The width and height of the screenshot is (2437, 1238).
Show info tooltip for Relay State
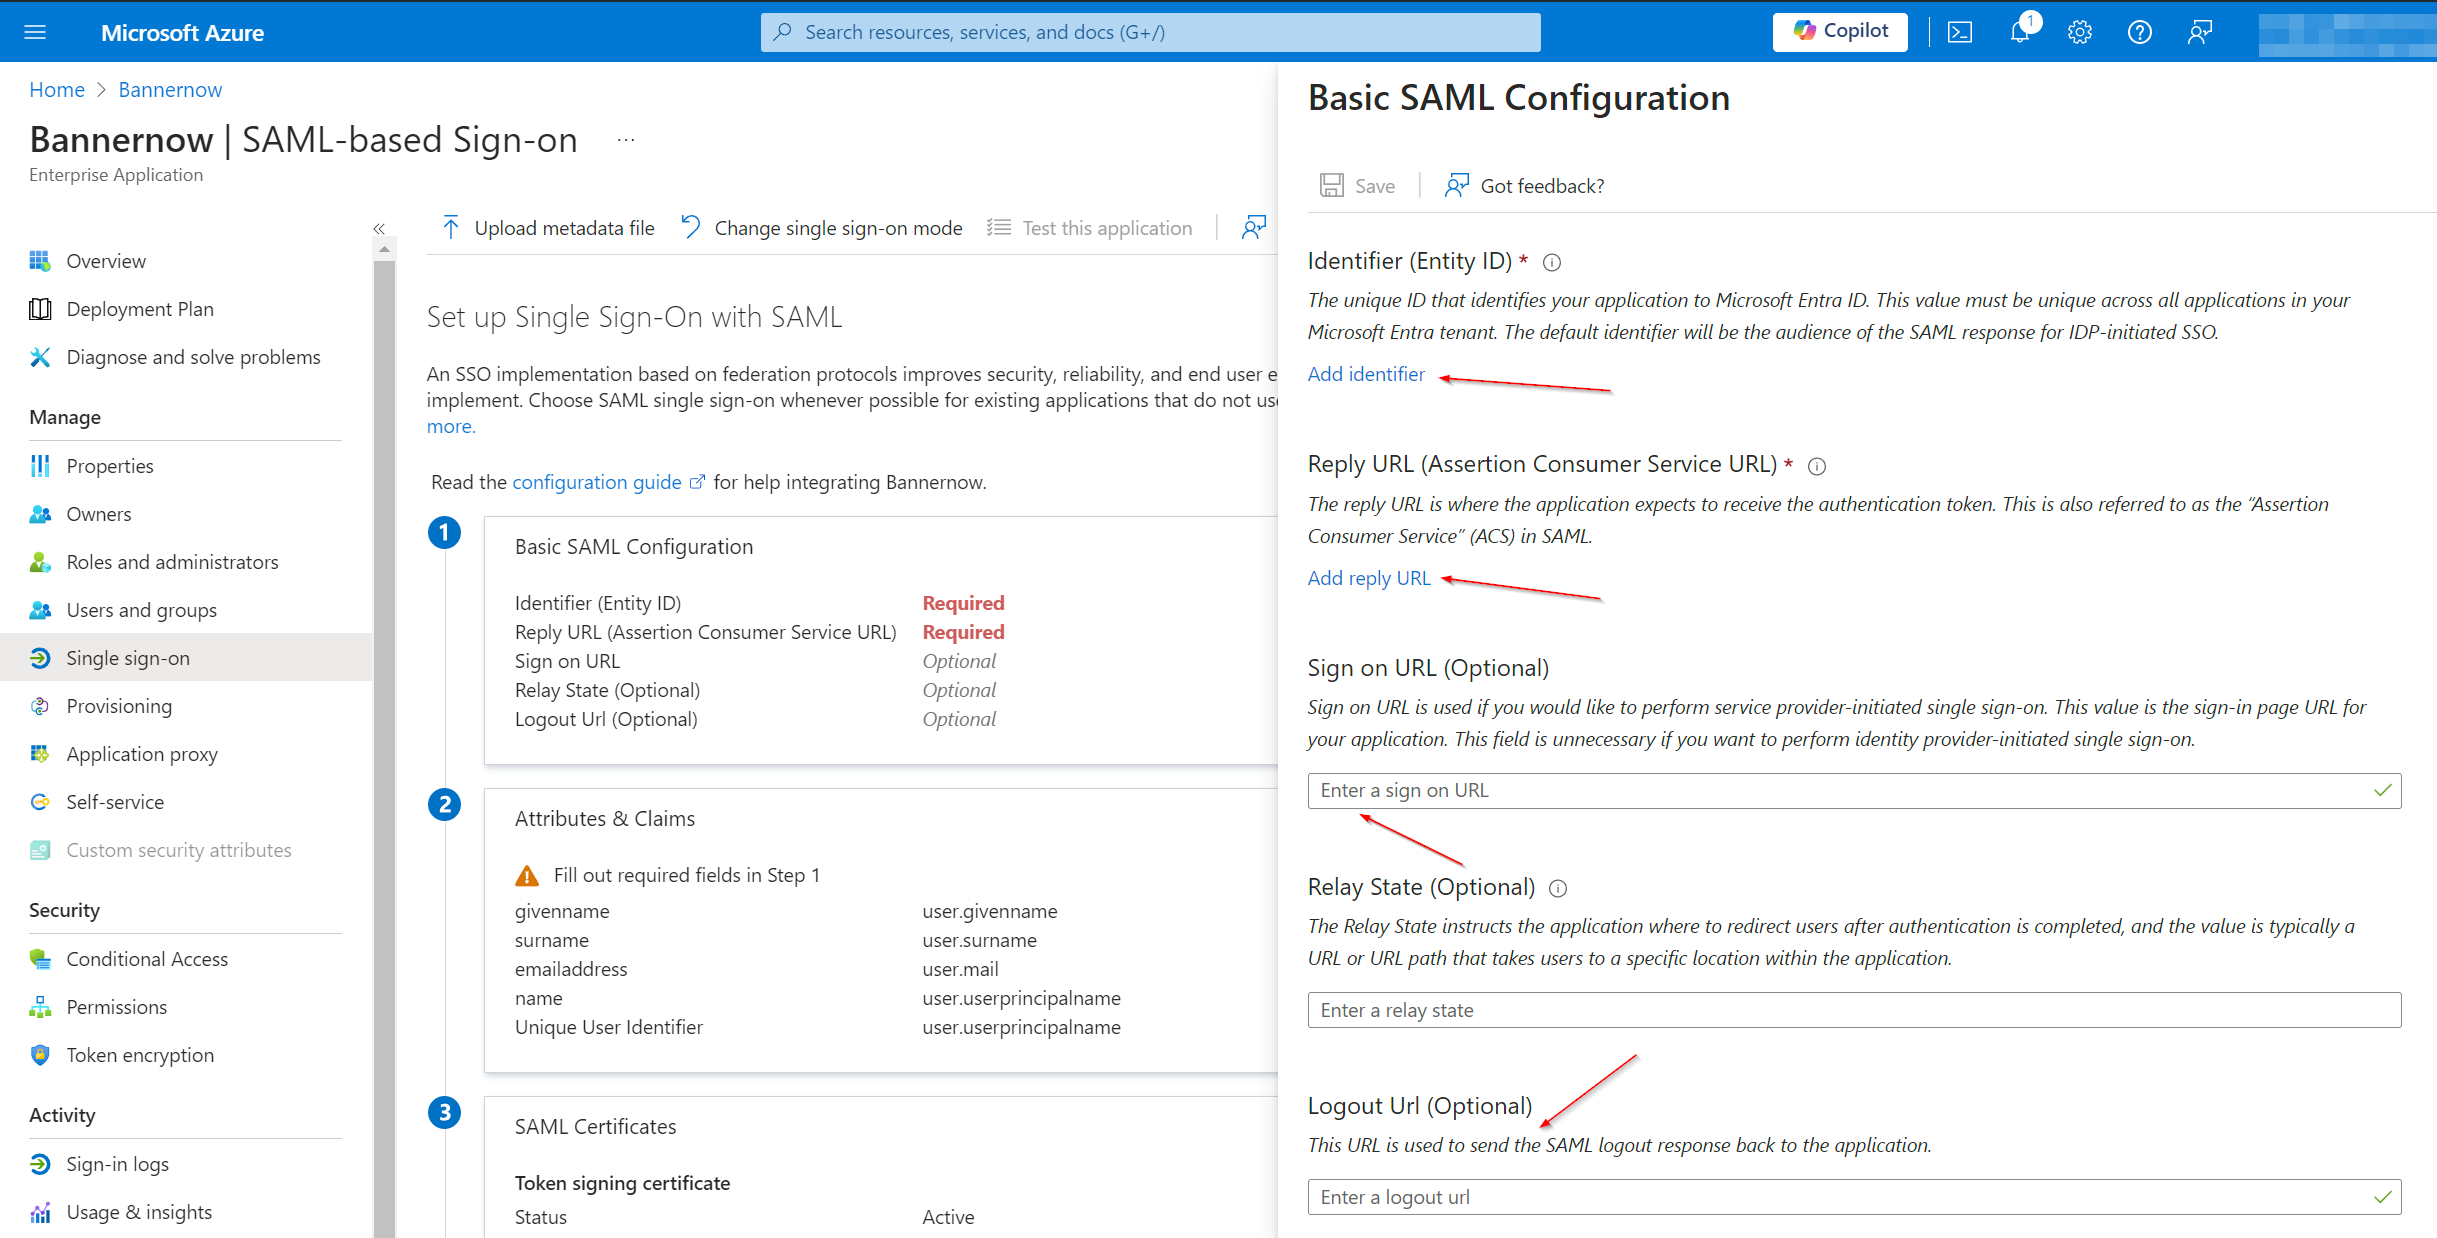coord(1558,888)
